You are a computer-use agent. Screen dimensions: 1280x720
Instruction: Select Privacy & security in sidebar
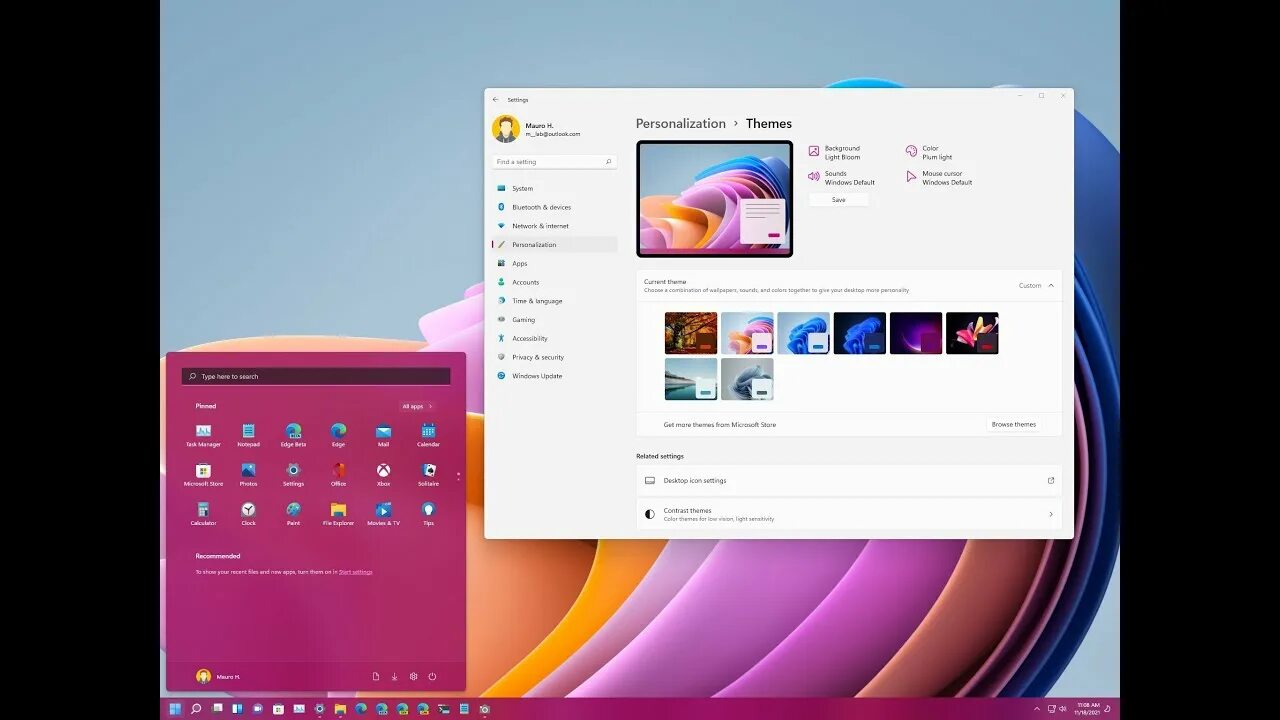(x=554, y=357)
